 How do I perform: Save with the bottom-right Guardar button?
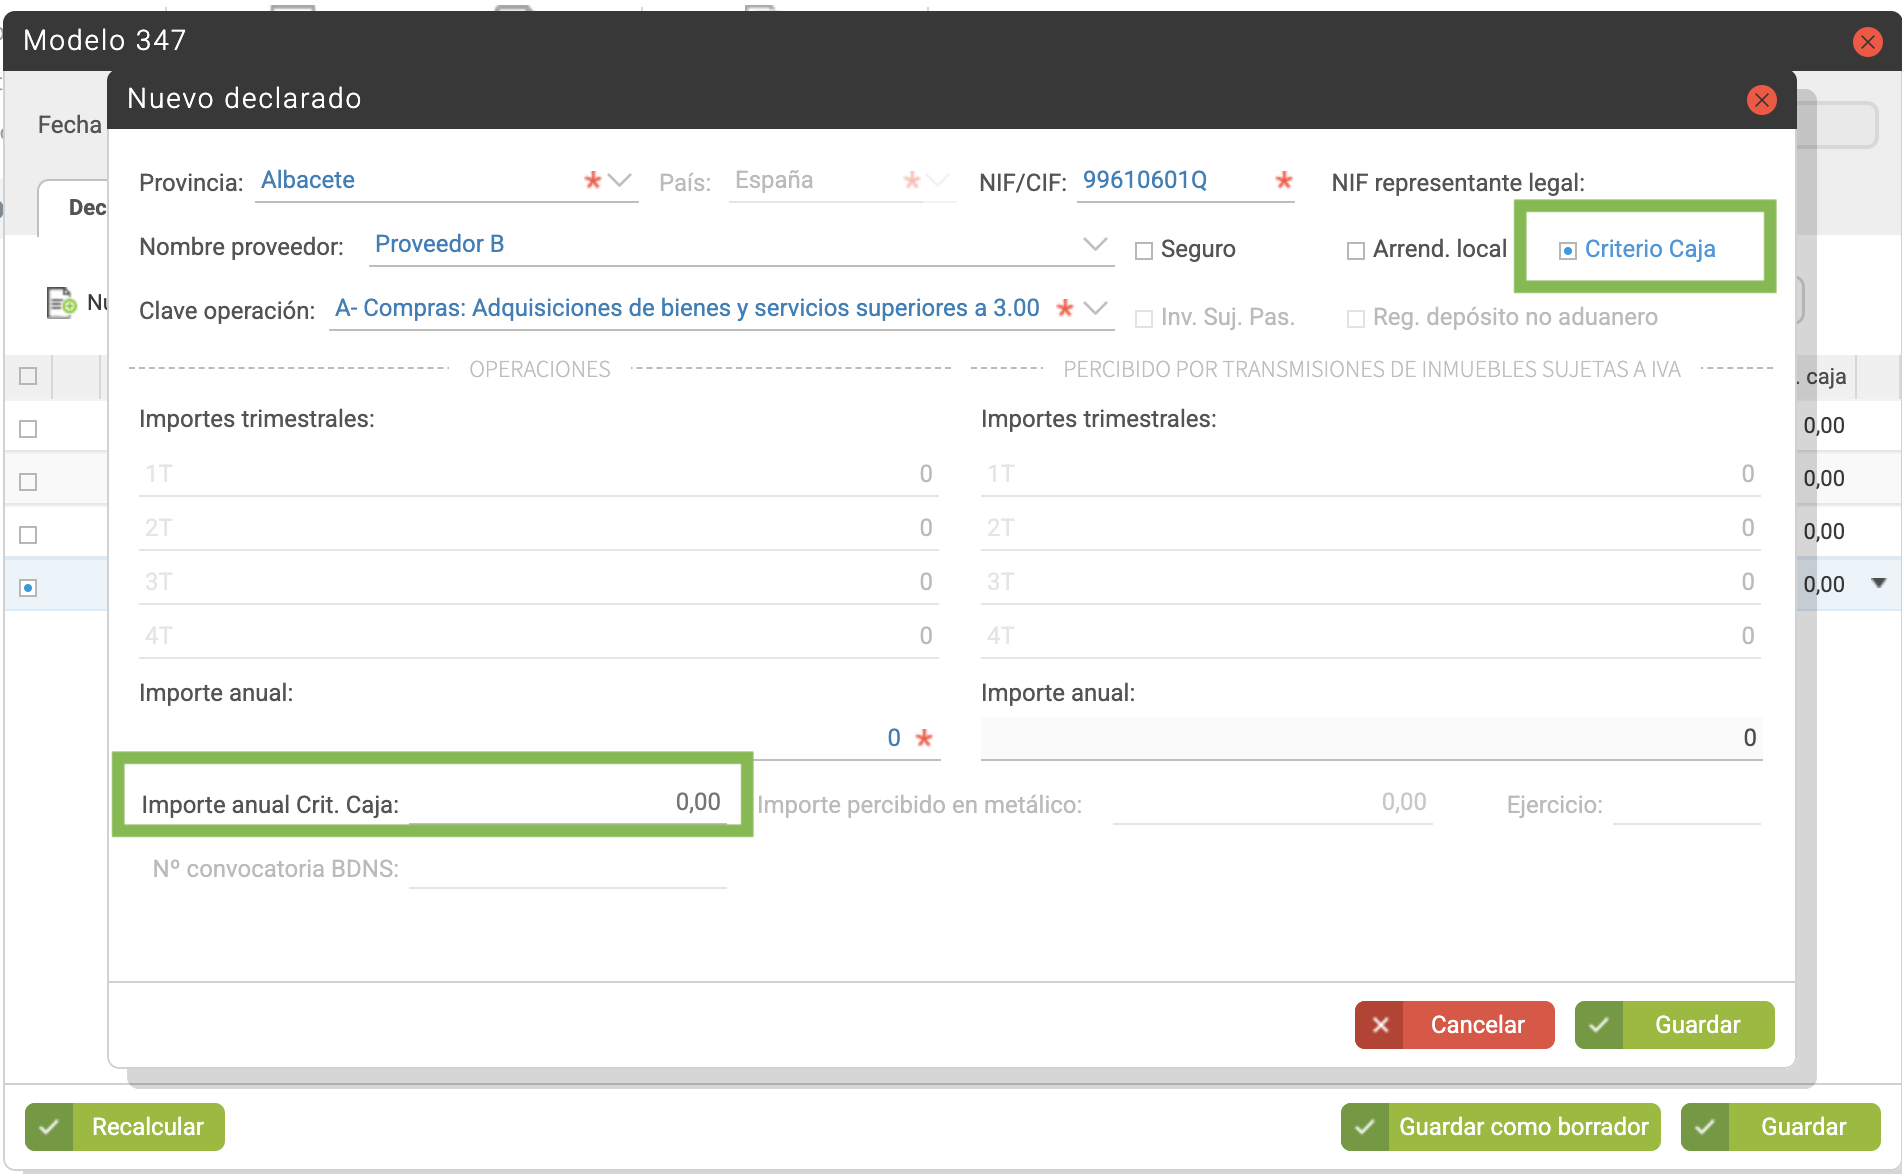pyautogui.click(x=1780, y=1127)
